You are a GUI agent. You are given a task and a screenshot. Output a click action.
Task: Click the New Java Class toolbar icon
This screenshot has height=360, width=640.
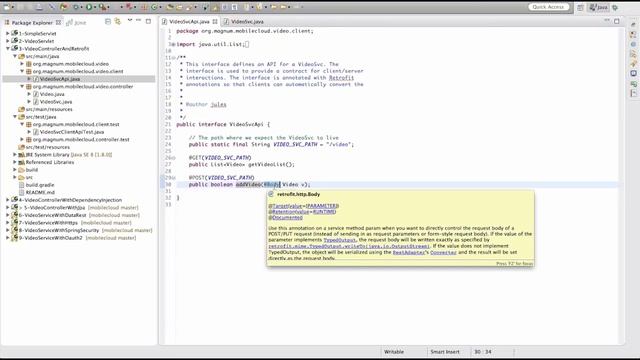coord(154,7)
